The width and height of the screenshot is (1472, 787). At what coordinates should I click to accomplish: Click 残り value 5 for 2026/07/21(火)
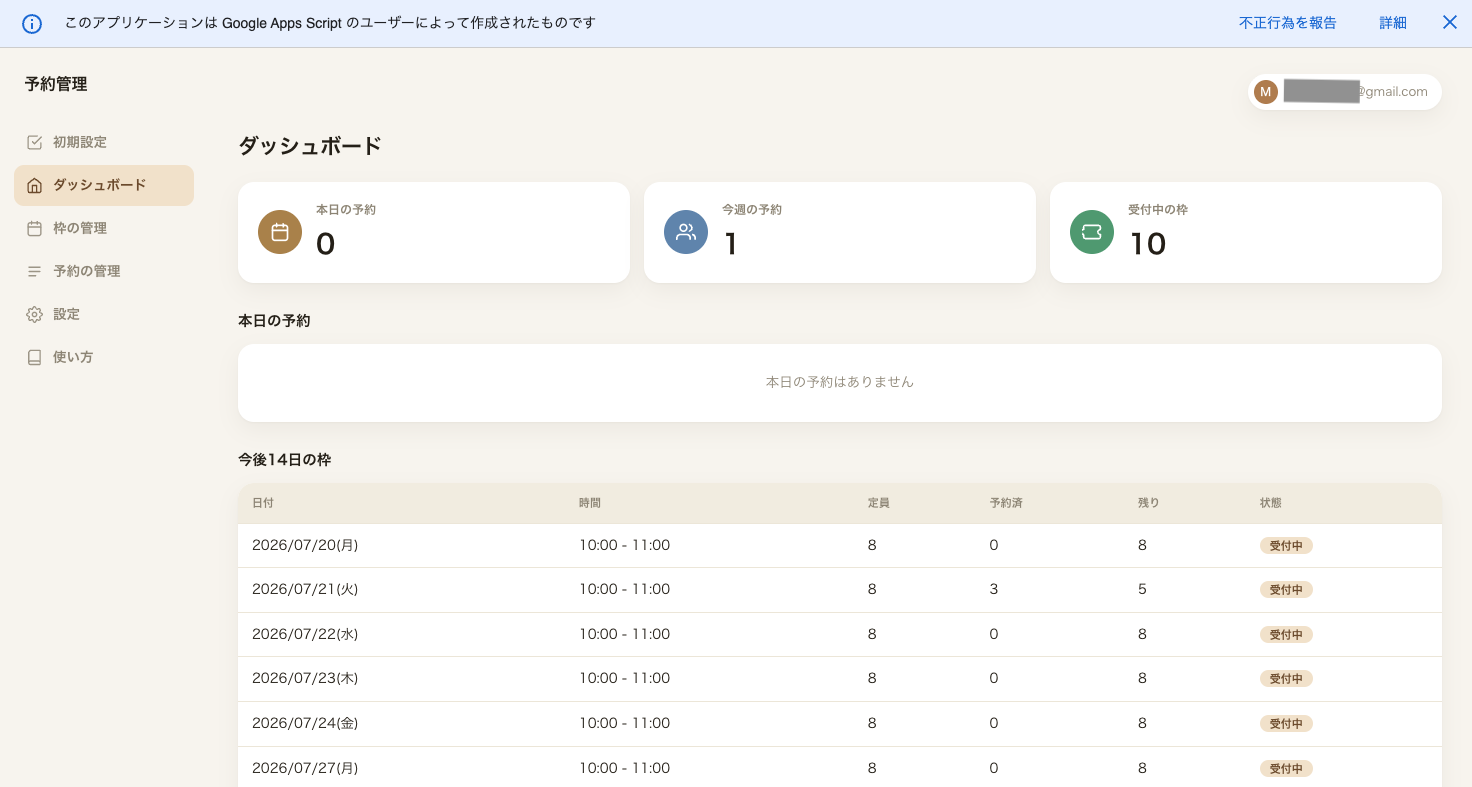tap(1142, 589)
